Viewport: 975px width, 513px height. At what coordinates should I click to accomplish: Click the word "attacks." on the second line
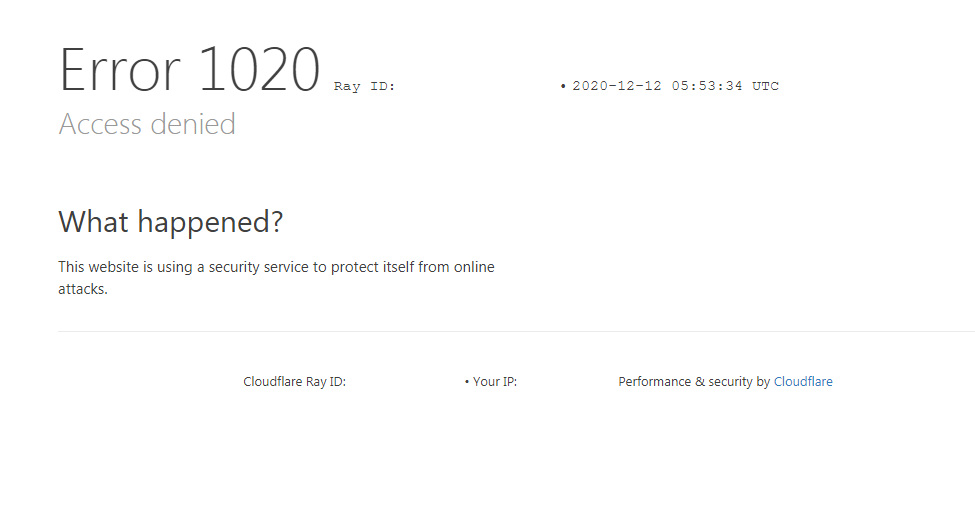(83, 289)
